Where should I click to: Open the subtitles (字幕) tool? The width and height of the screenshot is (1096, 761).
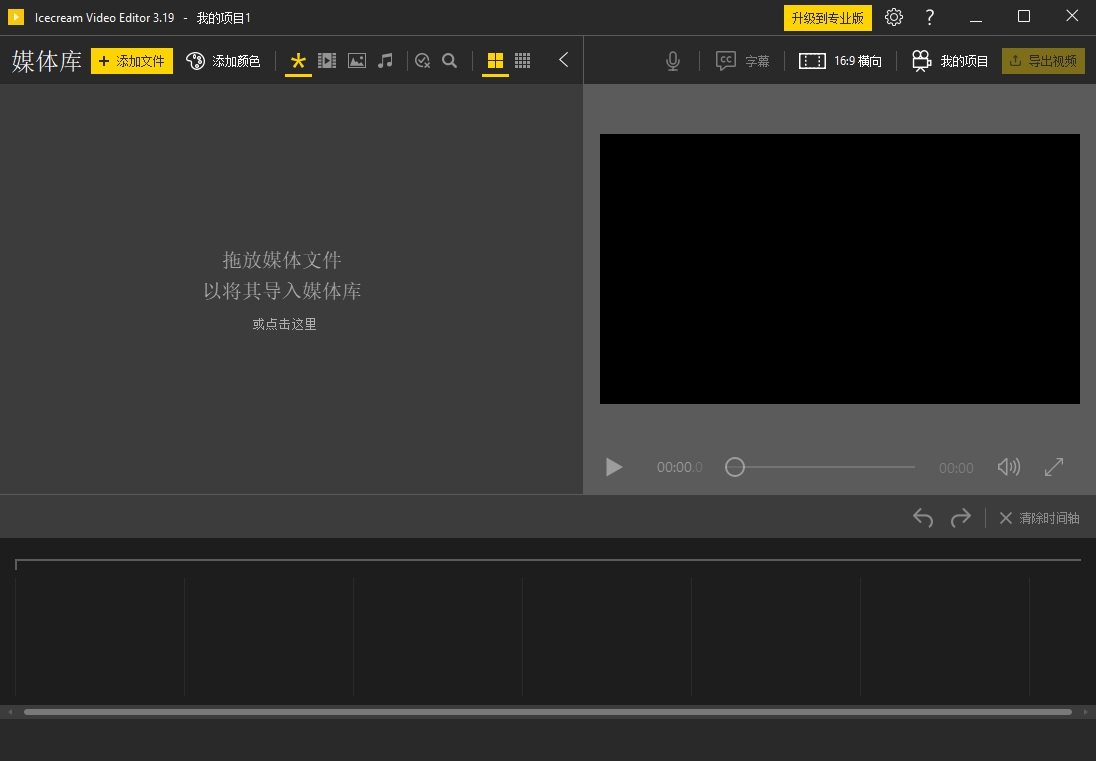tap(743, 61)
